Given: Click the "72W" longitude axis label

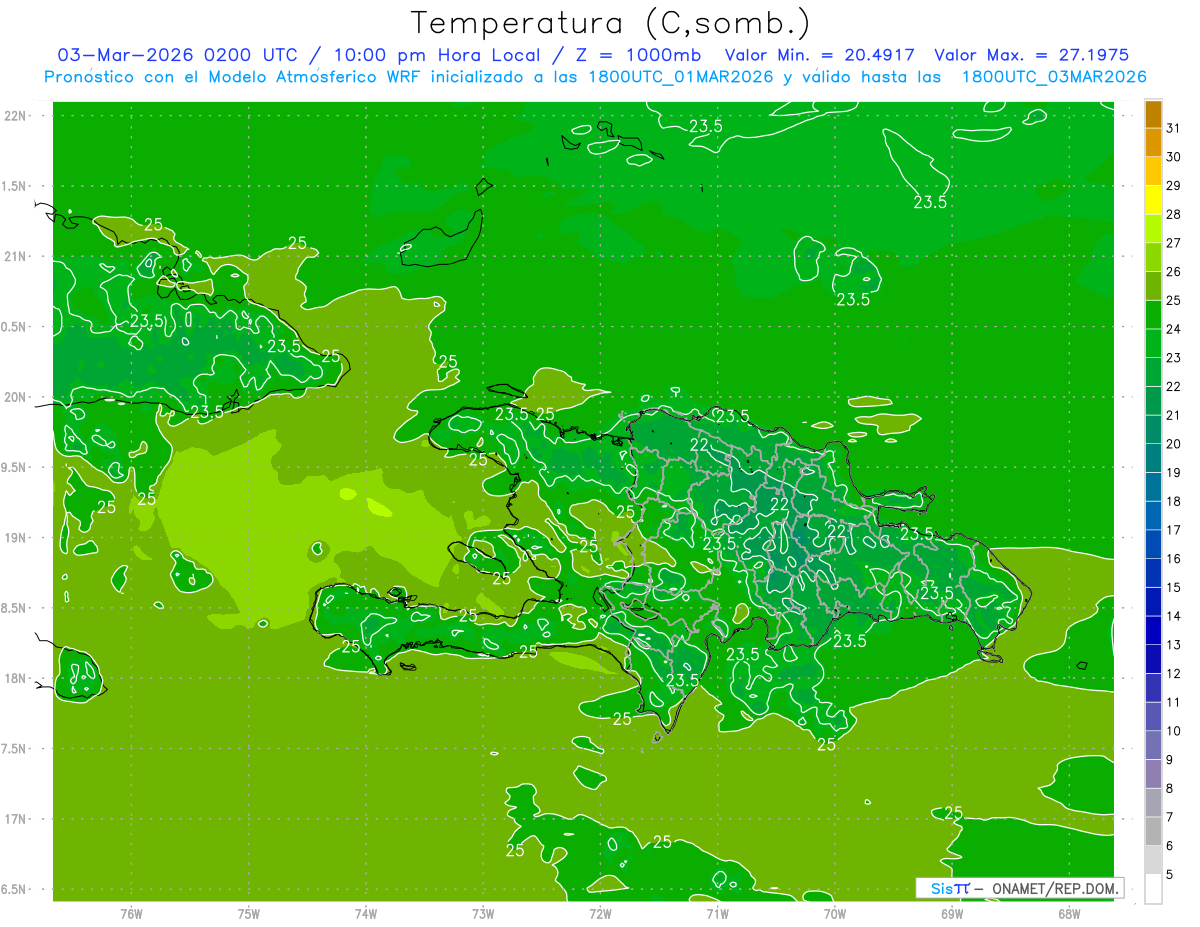Looking at the screenshot, I should coord(600,914).
